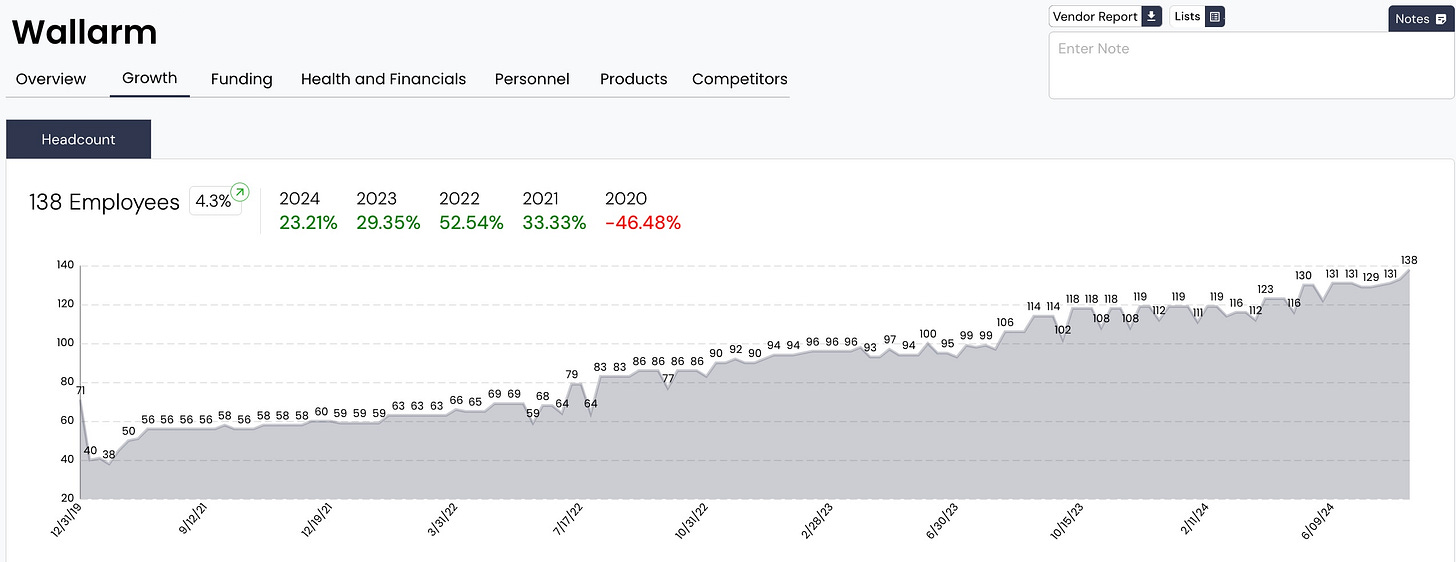Click the 2024 growth value 23.21%
Image resolution: width=1456 pixels, height=562 pixels.
point(308,223)
